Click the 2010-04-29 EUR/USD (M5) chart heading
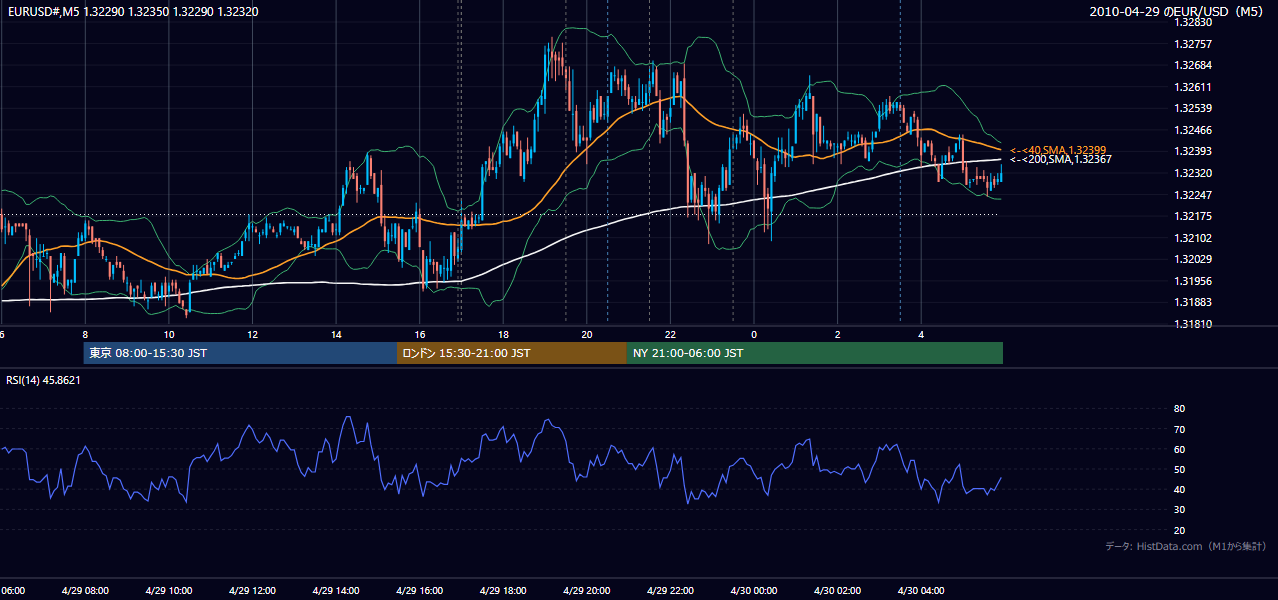 click(x=1177, y=12)
